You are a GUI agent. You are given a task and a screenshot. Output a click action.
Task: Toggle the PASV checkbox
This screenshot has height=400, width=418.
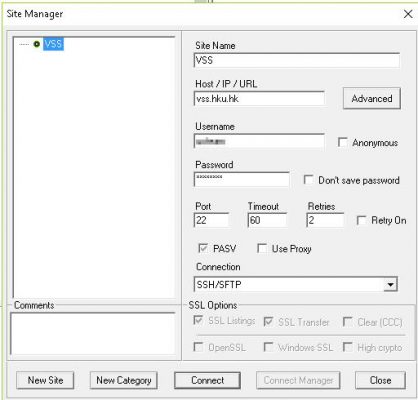point(203,248)
